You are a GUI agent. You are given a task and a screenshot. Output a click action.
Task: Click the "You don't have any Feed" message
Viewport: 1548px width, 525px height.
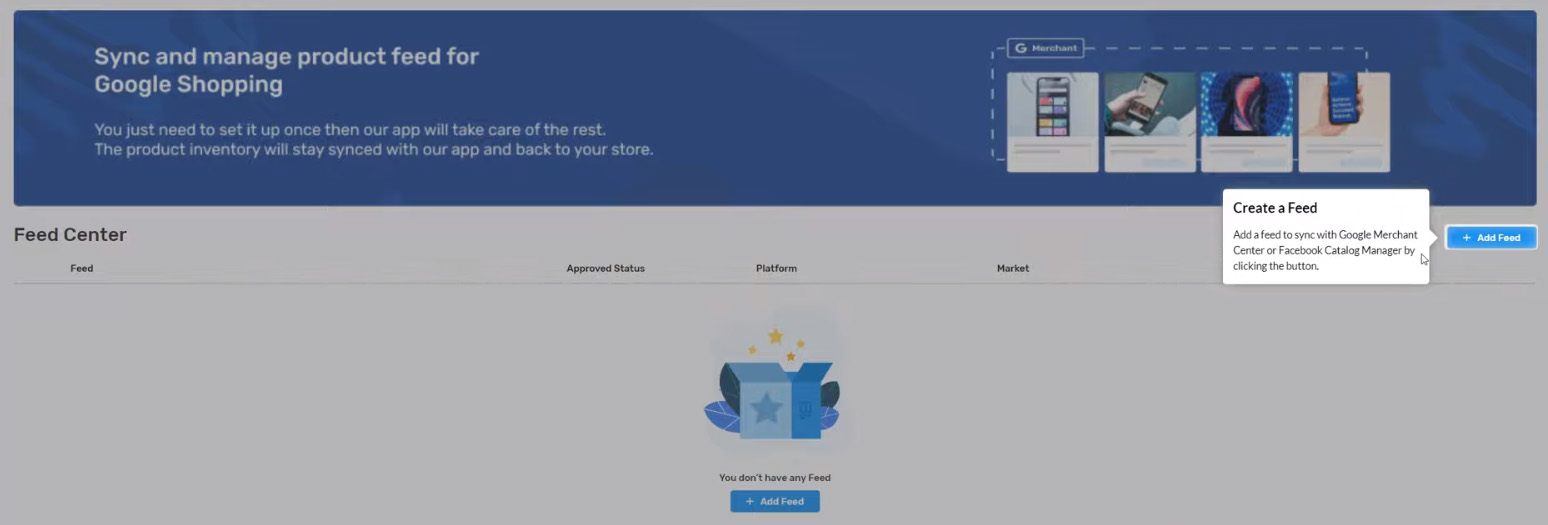(774, 477)
